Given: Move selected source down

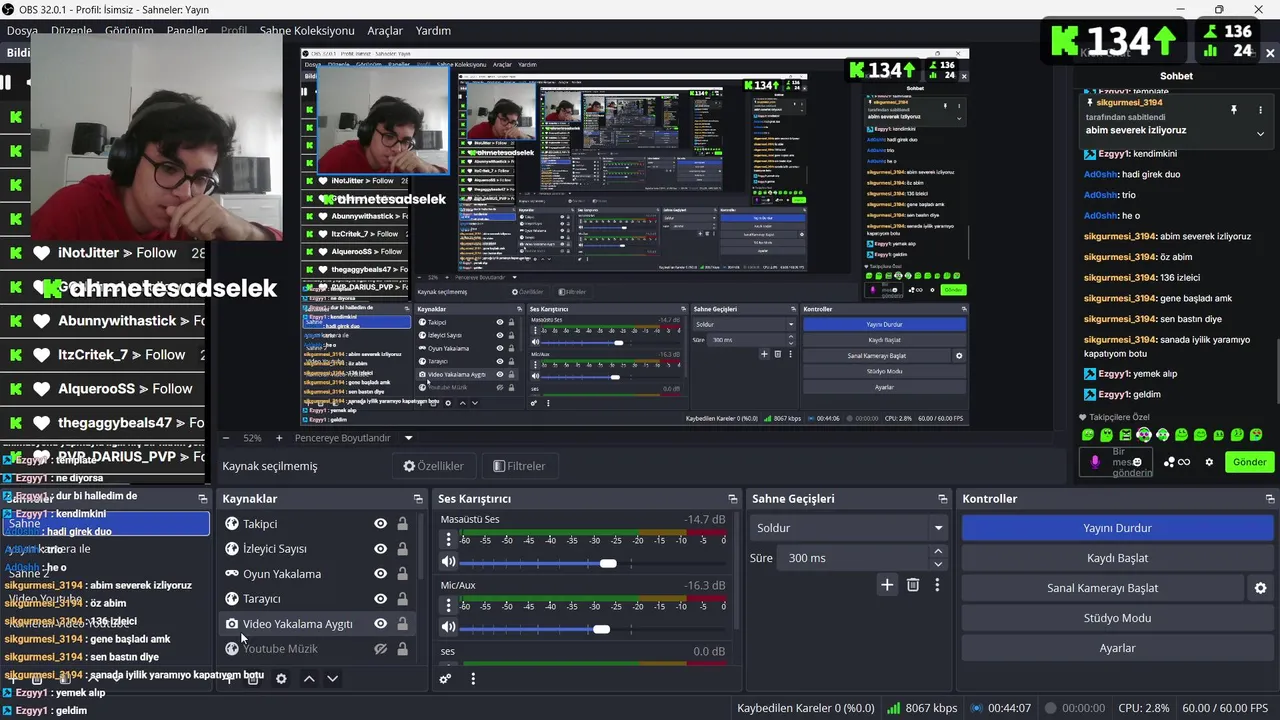Looking at the screenshot, I should [x=333, y=678].
